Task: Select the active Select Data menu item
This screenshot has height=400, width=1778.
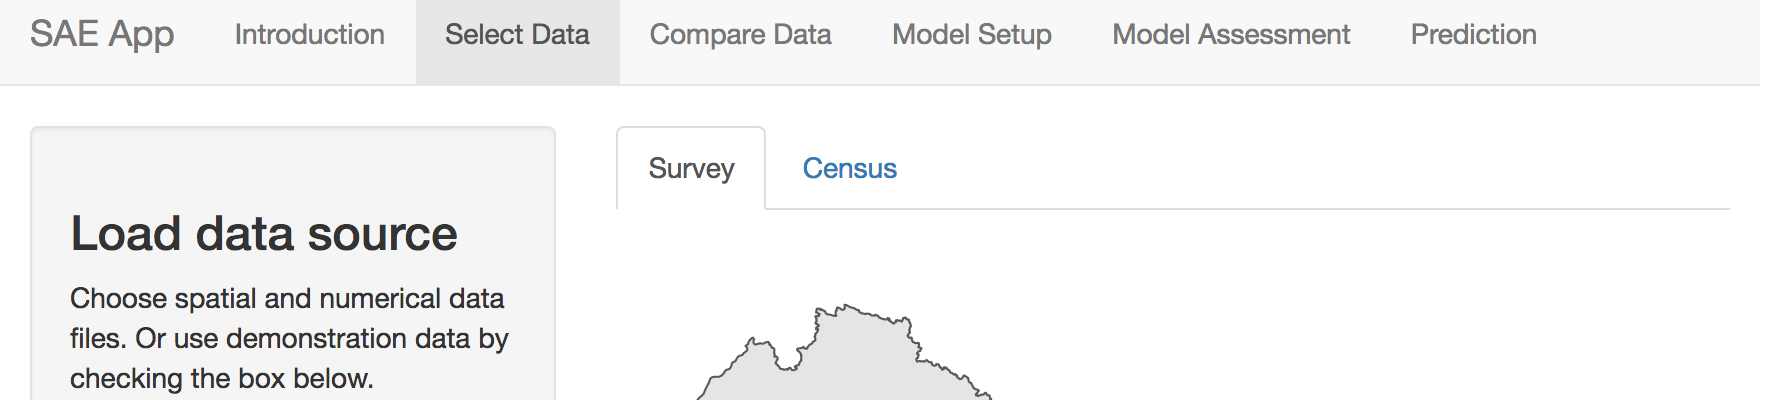Action: [x=517, y=35]
